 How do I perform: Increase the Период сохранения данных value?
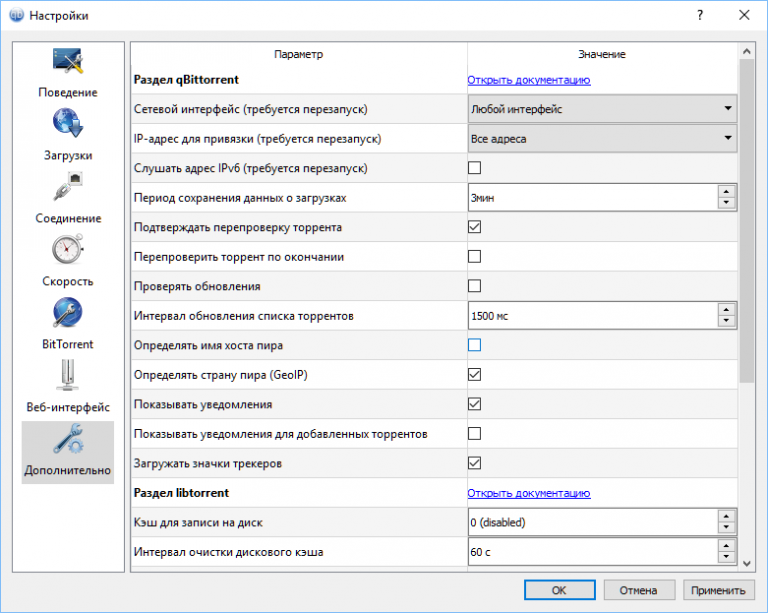[727, 192]
